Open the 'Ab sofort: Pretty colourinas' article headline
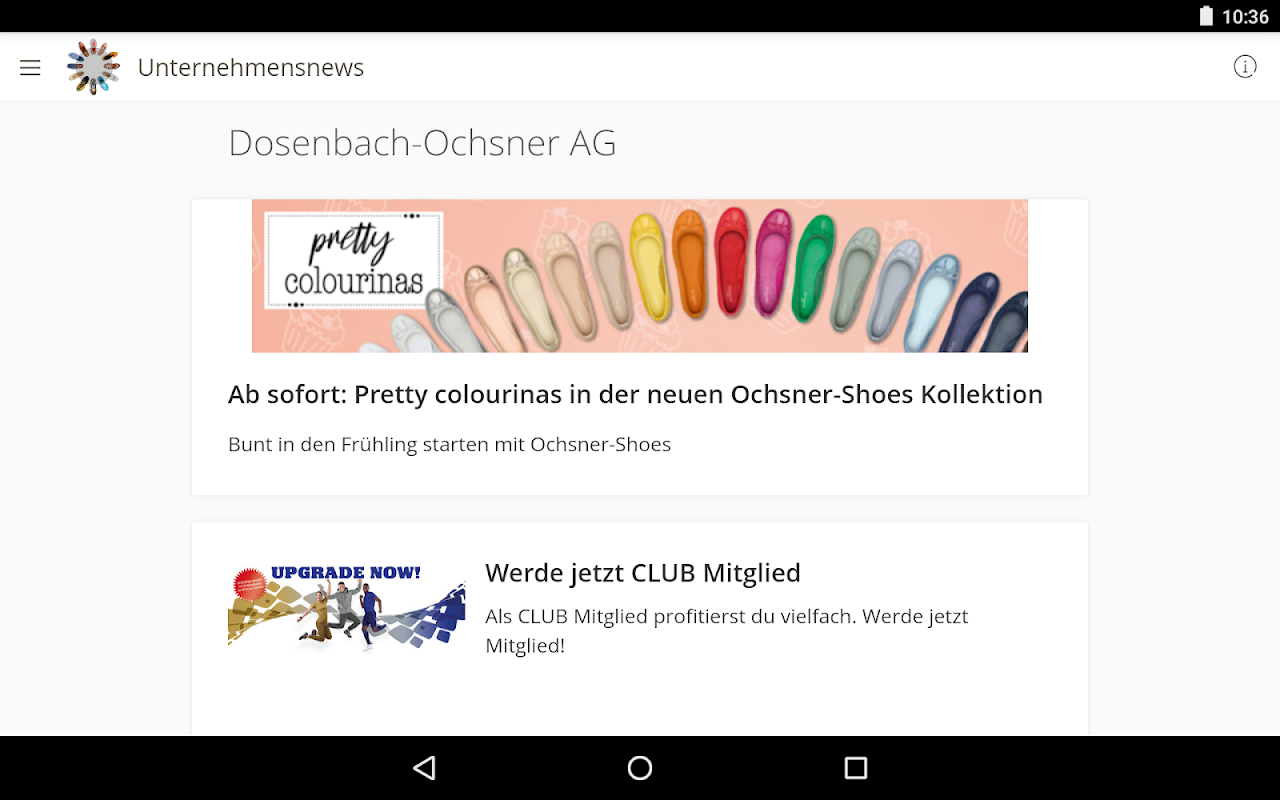This screenshot has width=1280, height=800. point(635,394)
